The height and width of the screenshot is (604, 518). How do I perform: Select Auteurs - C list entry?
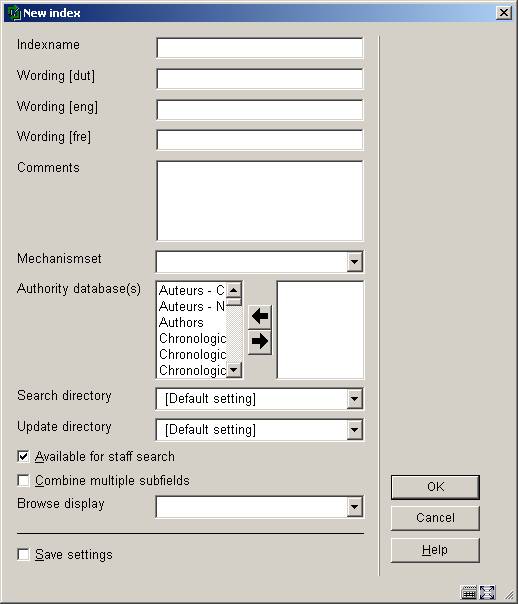(x=191, y=290)
